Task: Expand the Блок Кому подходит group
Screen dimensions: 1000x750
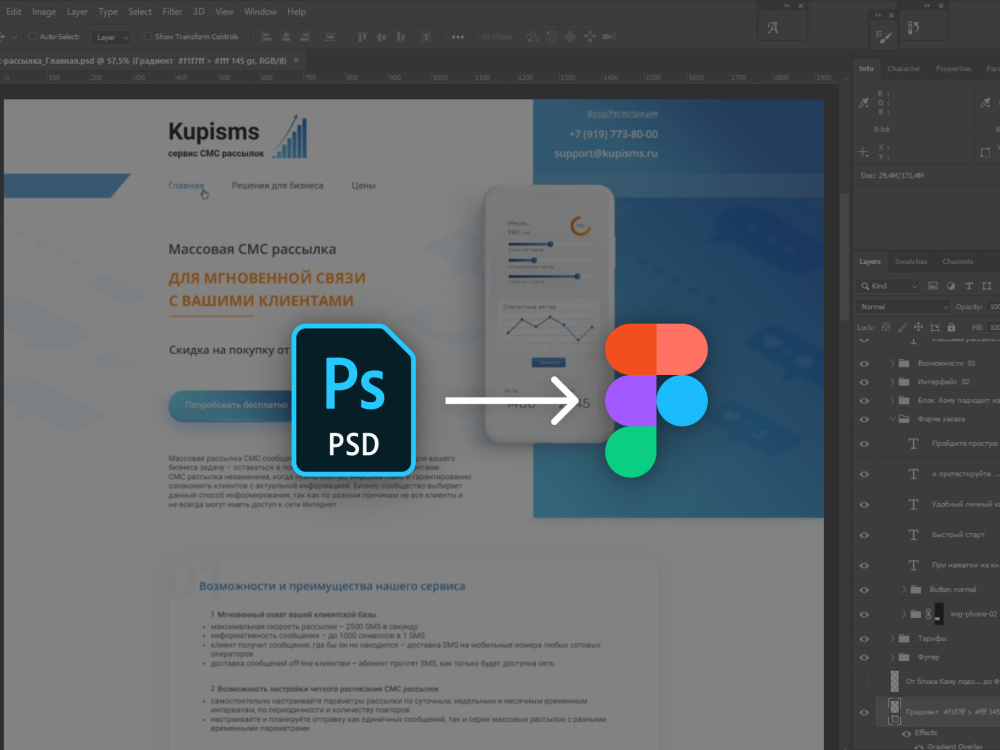Action: coord(892,401)
